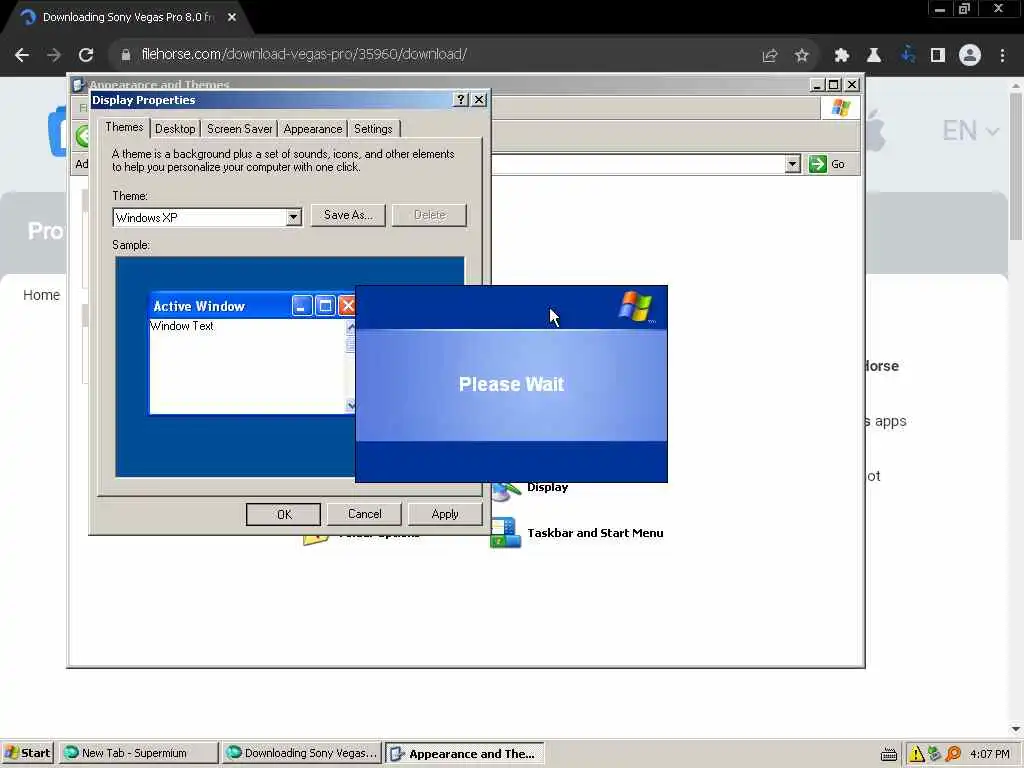The image size is (1024, 768).
Task: Click the magnifier tray icon
Action: (x=953, y=754)
